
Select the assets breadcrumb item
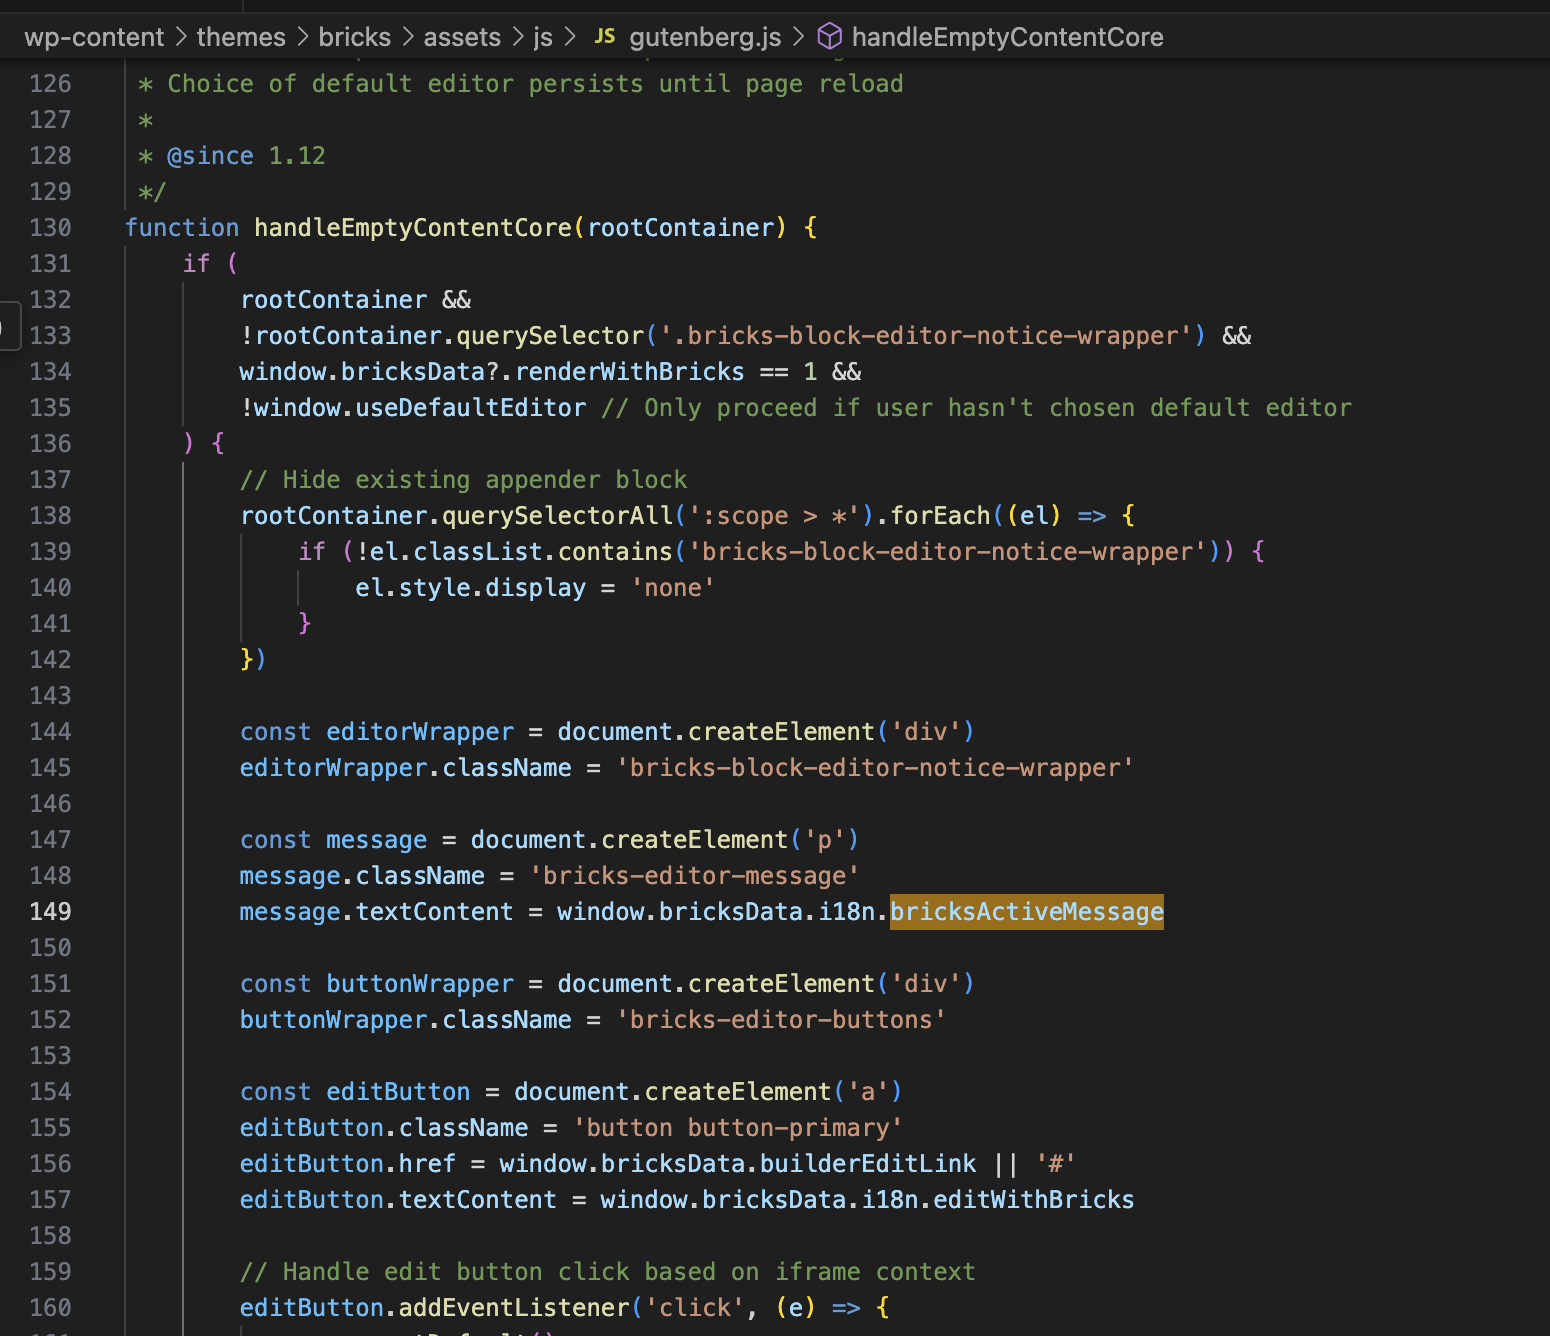[x=462, y=37]
